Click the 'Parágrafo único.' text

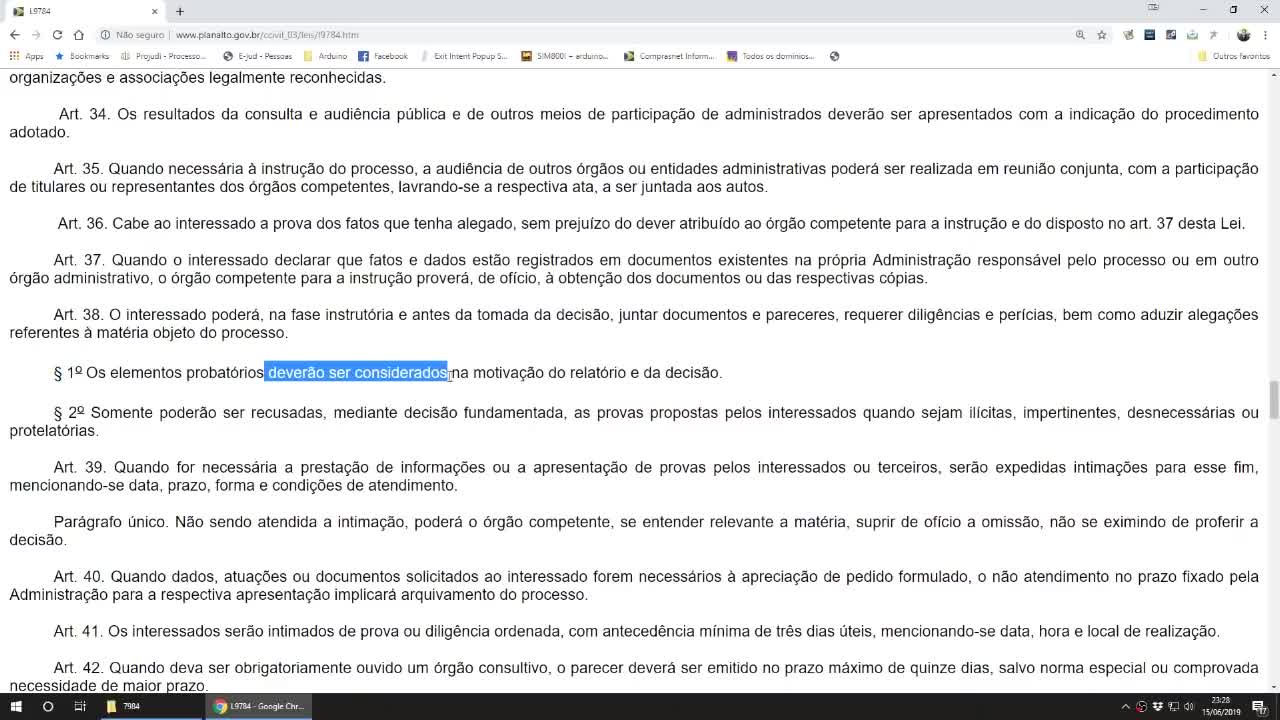pyautogui.click(x=112, y=522)
